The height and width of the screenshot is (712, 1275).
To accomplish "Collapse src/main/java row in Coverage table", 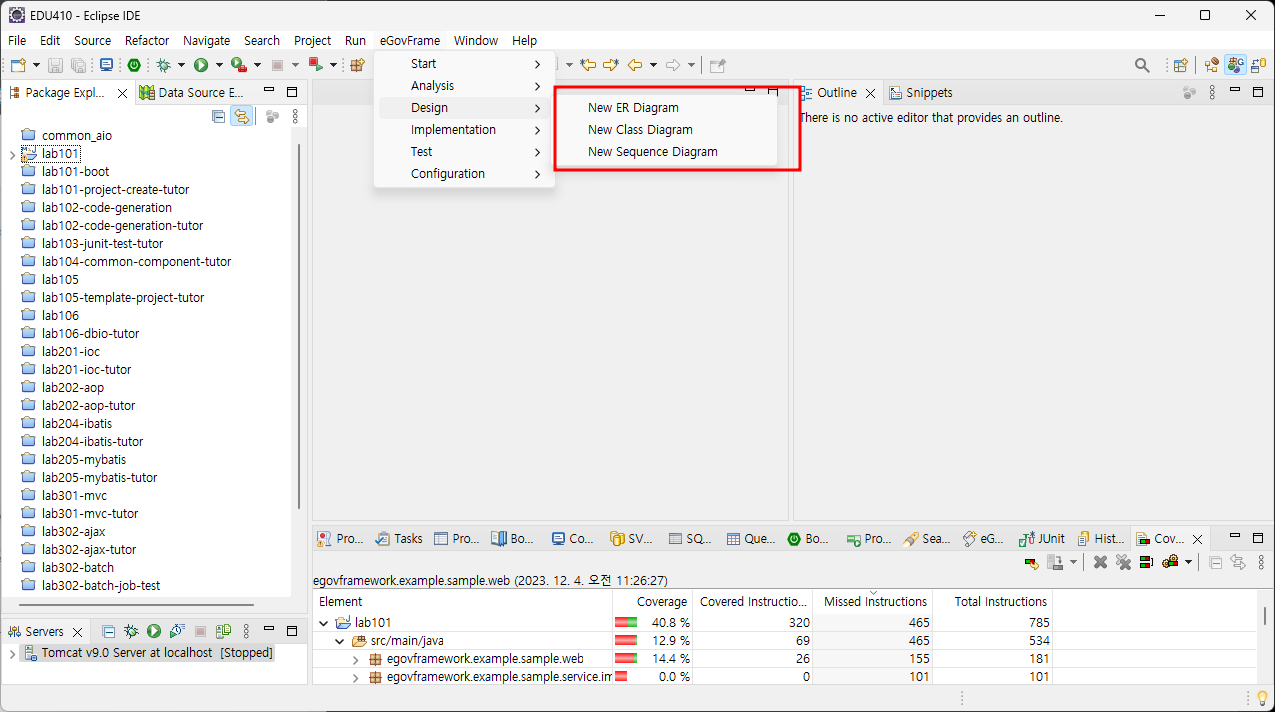I will [x=340, y=641].
